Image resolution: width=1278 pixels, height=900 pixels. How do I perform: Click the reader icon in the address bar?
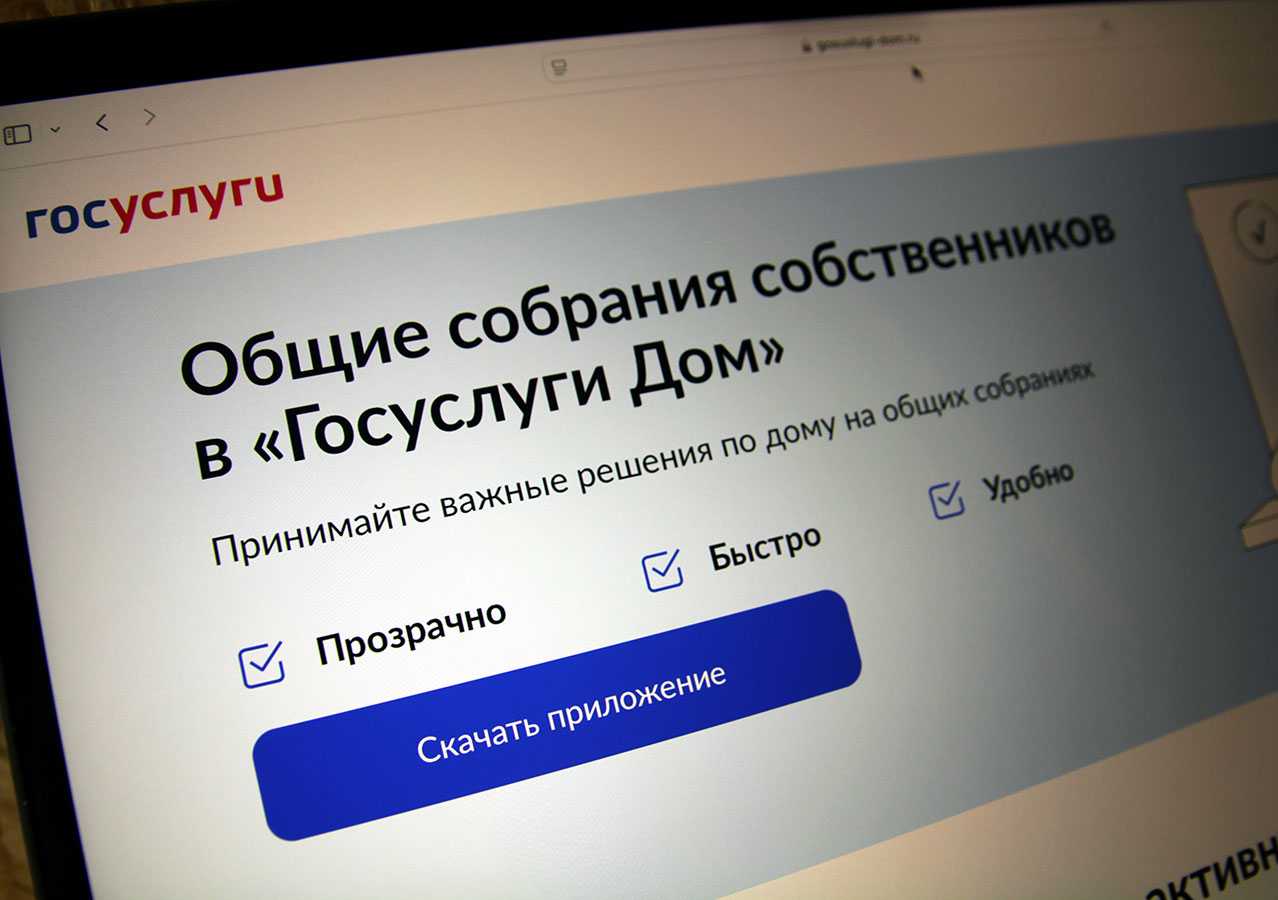tap(560, 66)
